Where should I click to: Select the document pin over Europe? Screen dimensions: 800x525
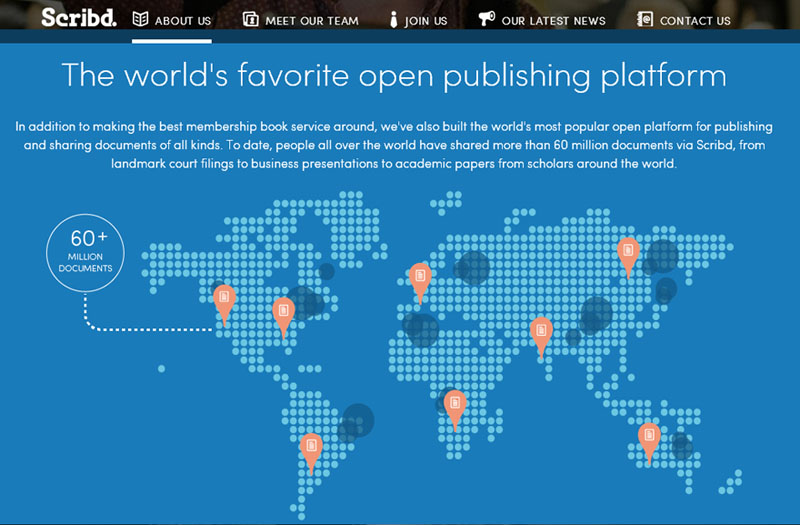pyautogui.click(x=420, y=284)
